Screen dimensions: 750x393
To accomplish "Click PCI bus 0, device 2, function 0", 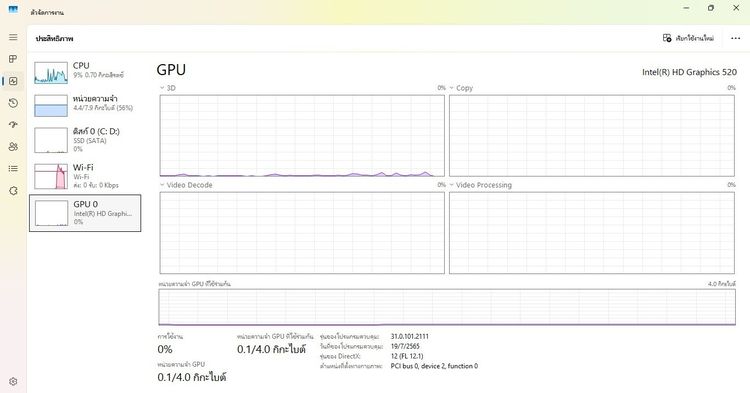I will 434,366.
